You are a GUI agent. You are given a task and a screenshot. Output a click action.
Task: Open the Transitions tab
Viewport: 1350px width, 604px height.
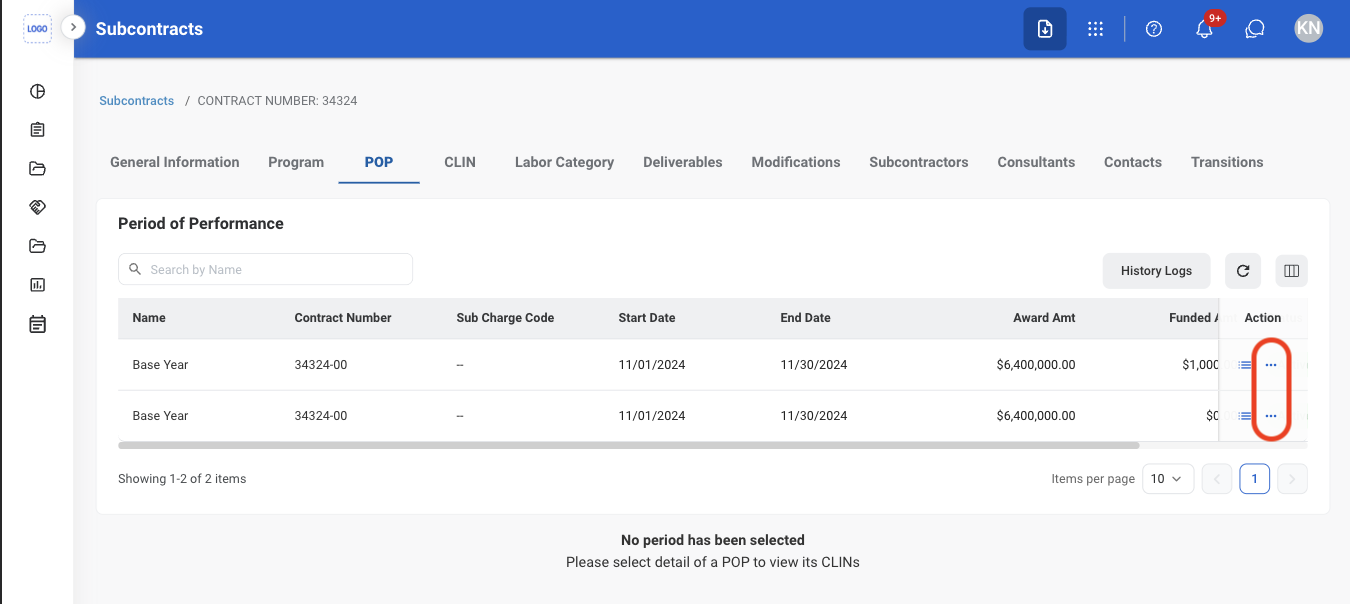[x=1227, y=162]
